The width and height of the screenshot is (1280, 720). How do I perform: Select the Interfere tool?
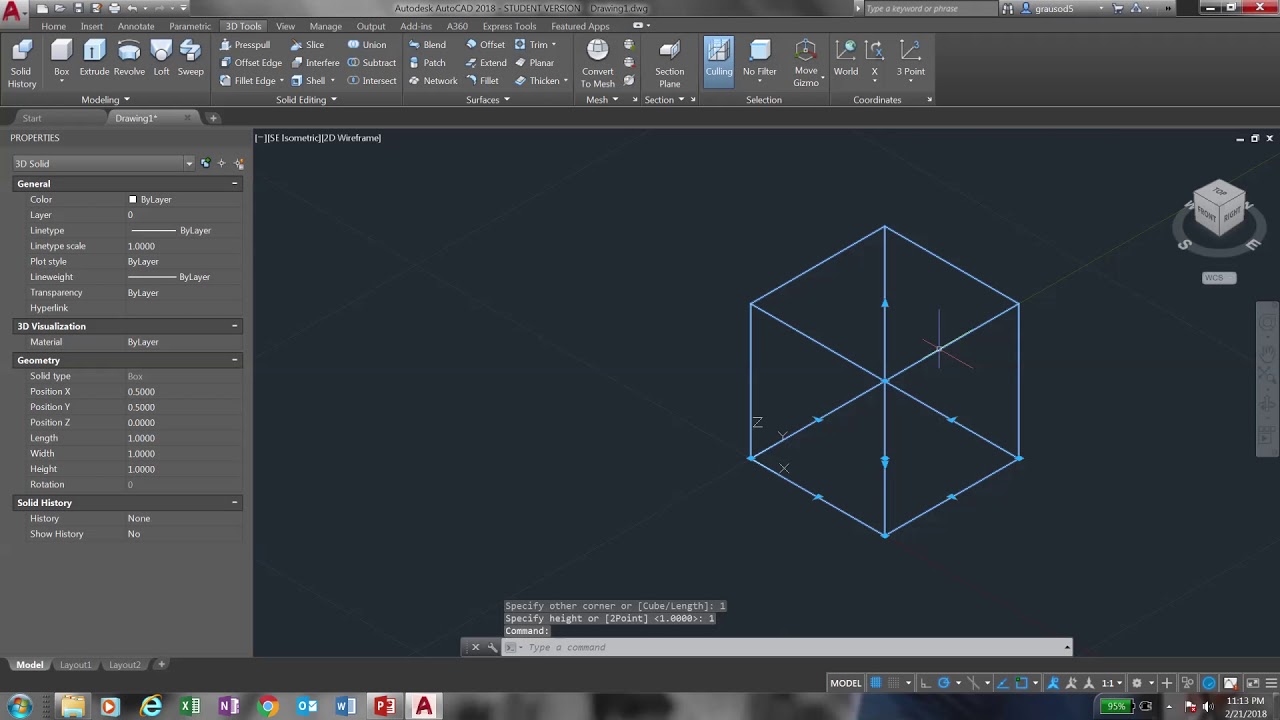click(x=315, y=63)
